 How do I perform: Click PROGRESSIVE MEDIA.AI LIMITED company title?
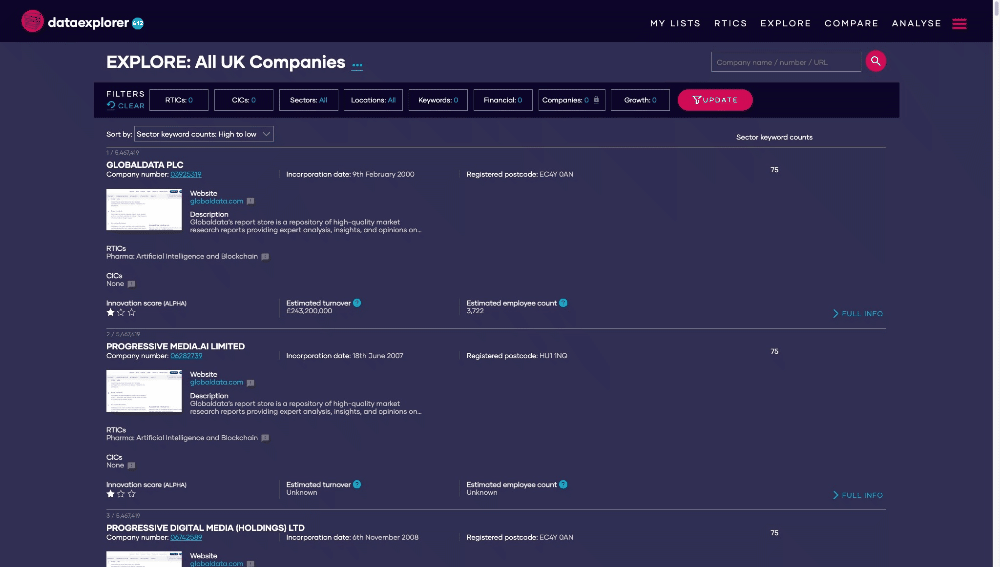[175, 346]
